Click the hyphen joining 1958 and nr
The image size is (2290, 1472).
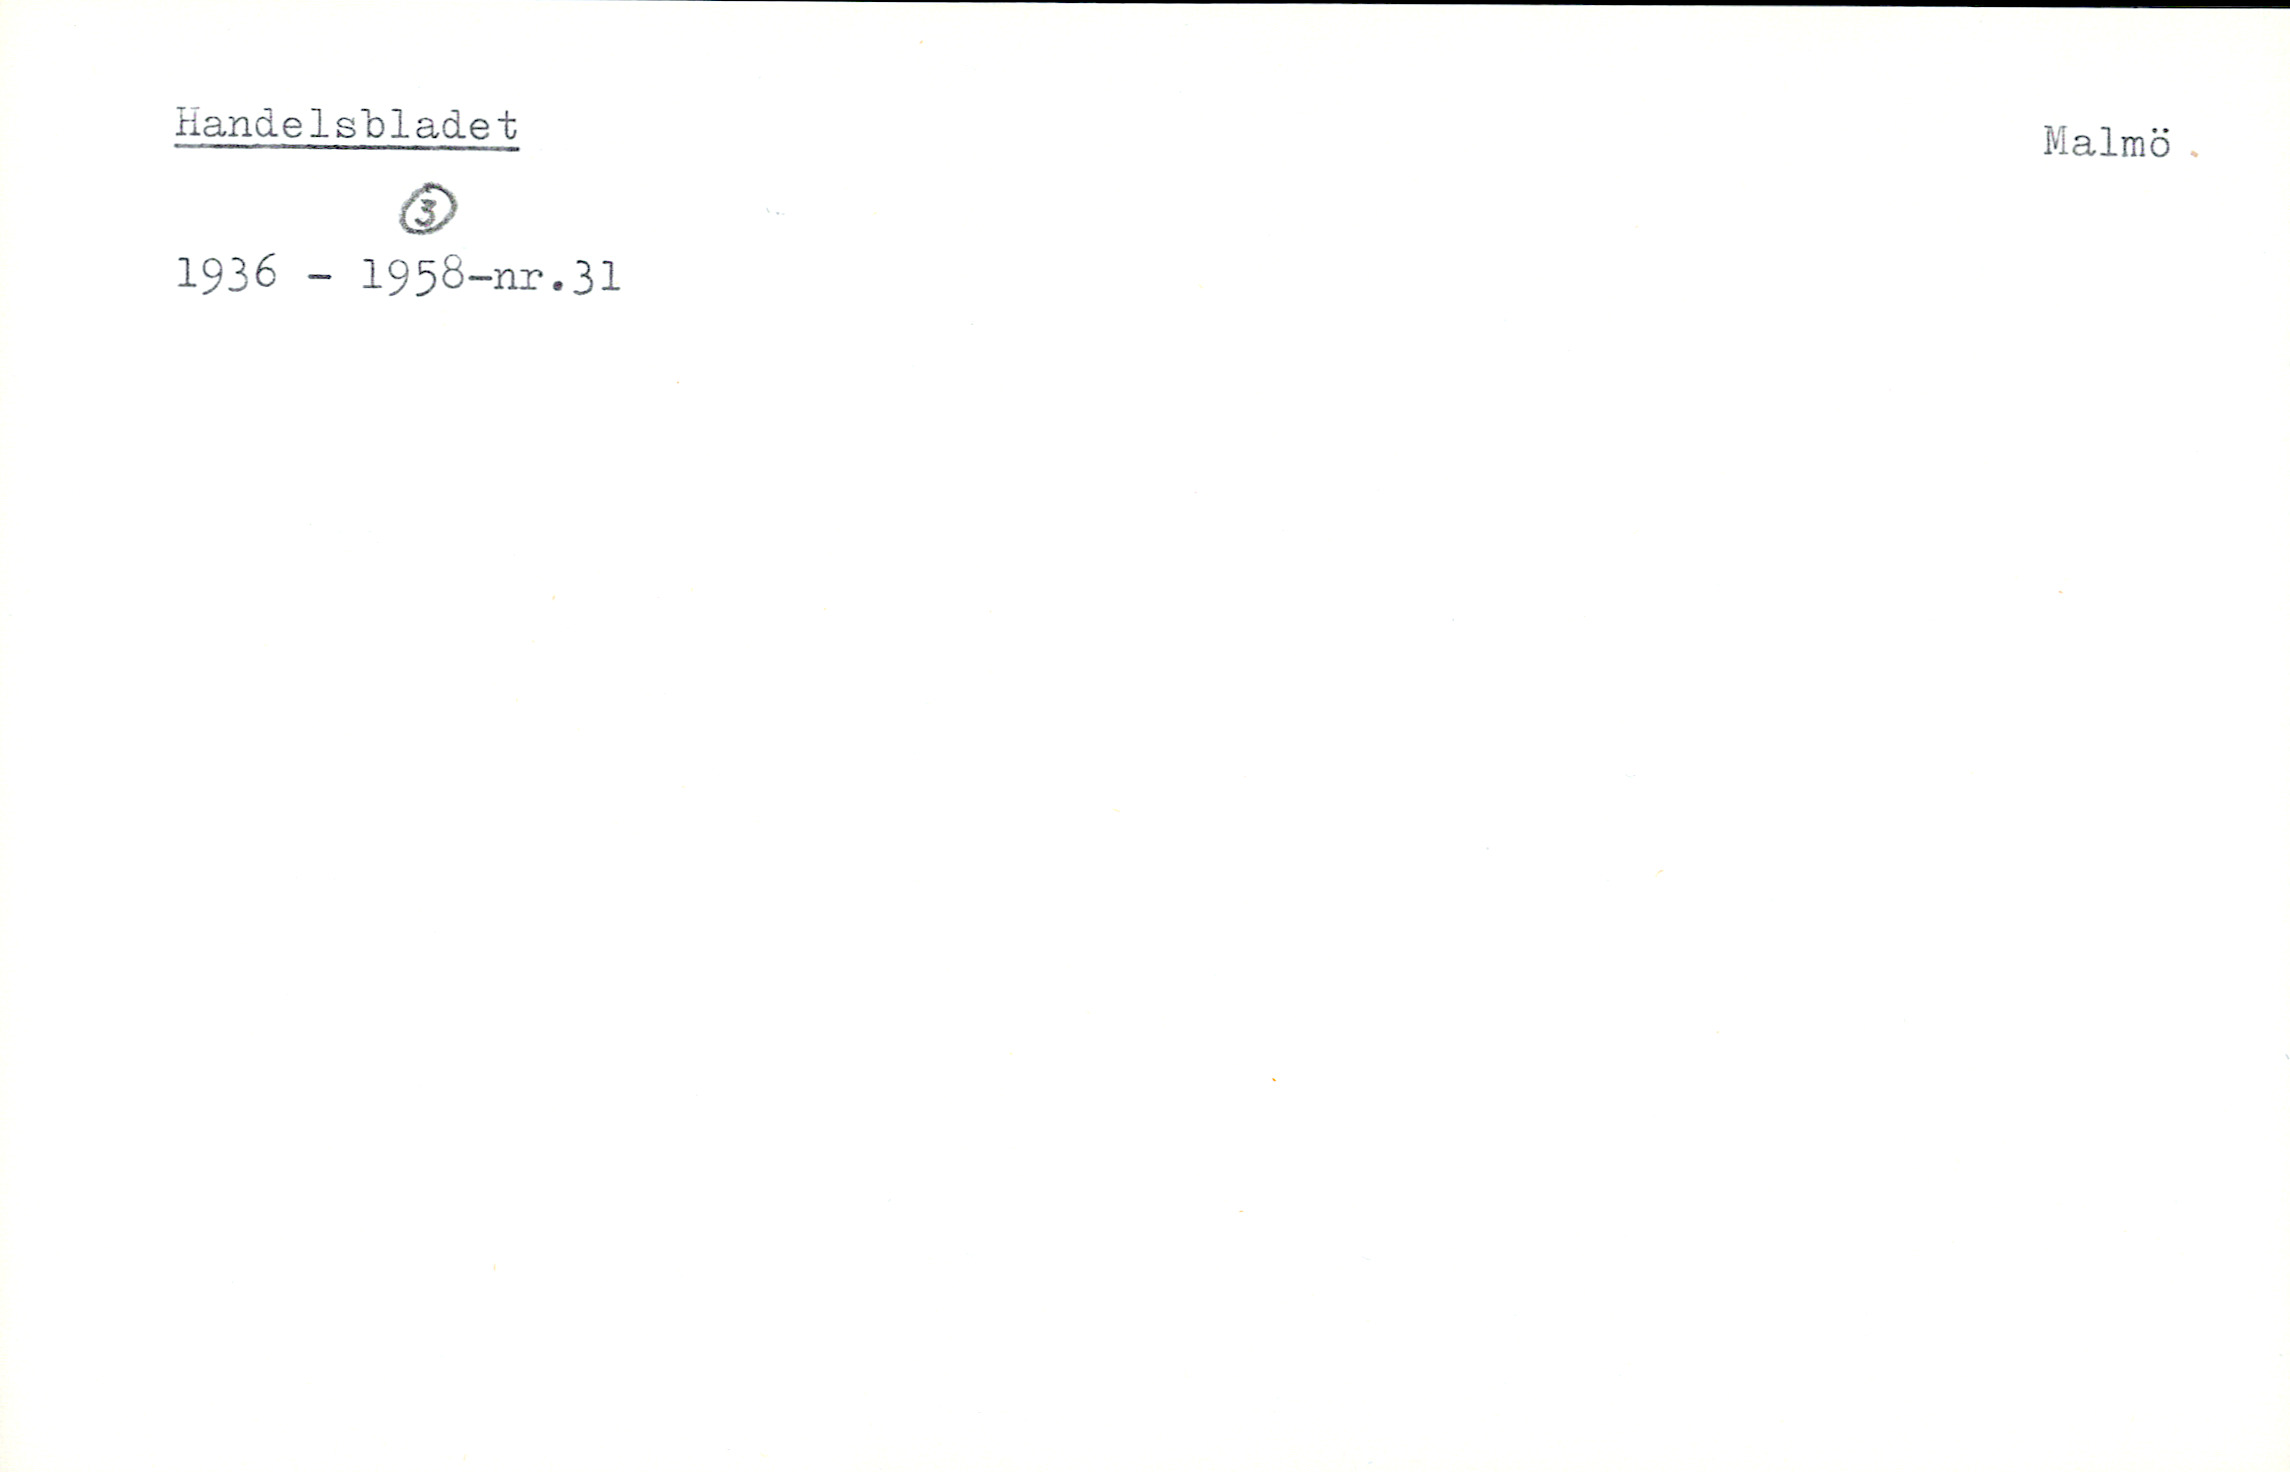click(478, 279)
